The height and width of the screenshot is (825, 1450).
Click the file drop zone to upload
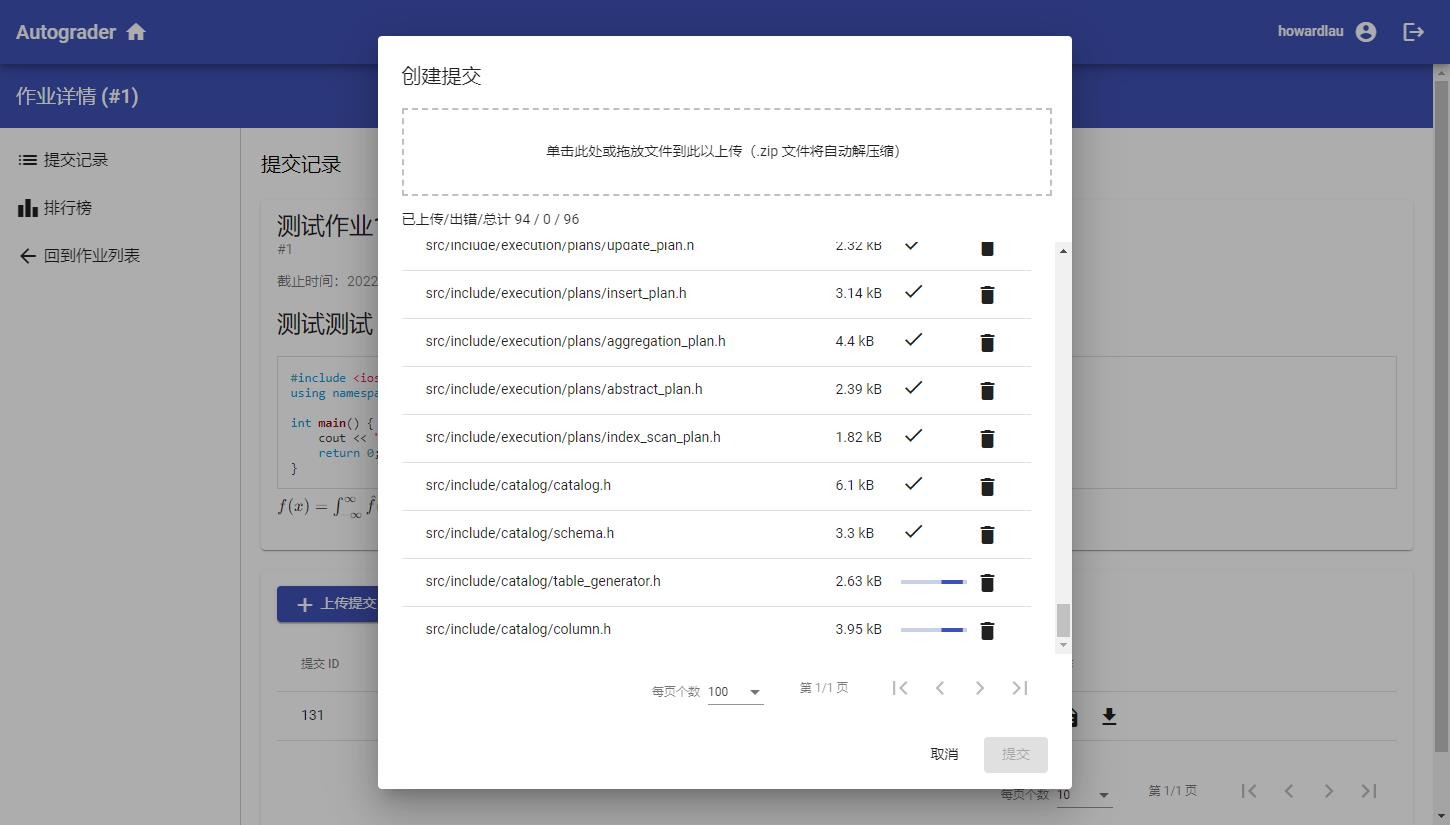click(727, 152)
